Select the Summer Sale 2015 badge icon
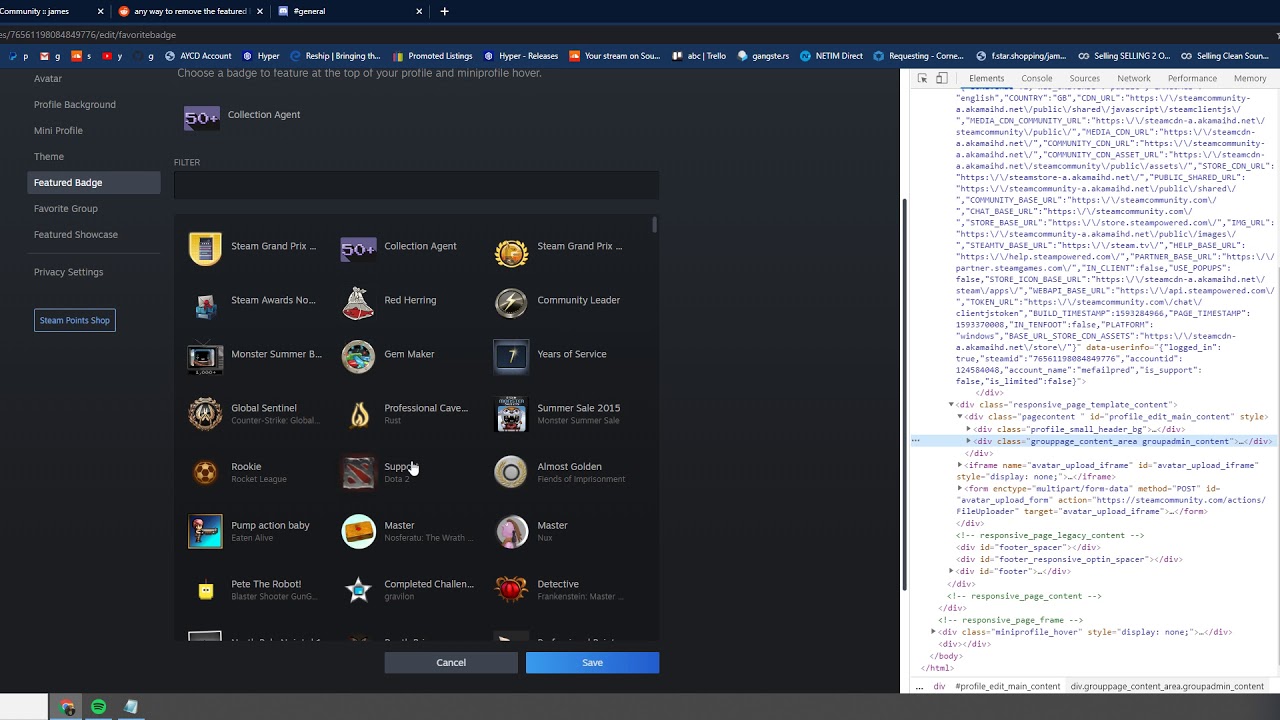The width and height of the screenshot is (1280, 720). tap(511, 413)
